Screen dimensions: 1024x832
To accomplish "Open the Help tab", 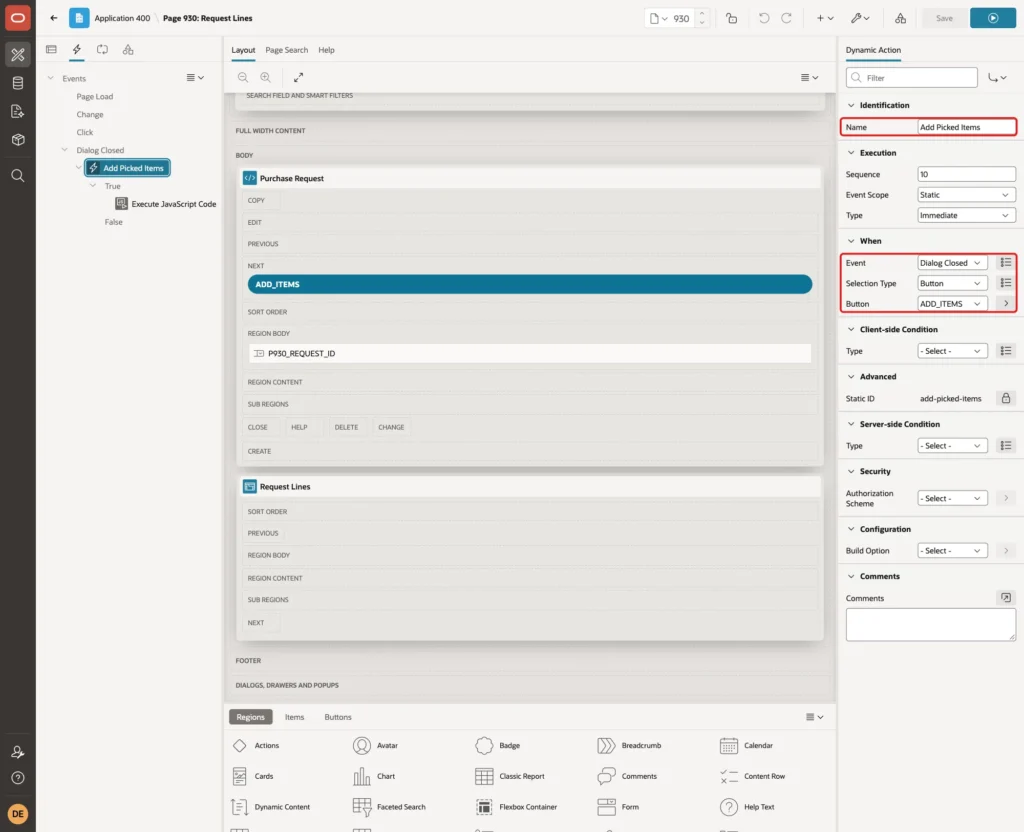I will pos(327,50).
